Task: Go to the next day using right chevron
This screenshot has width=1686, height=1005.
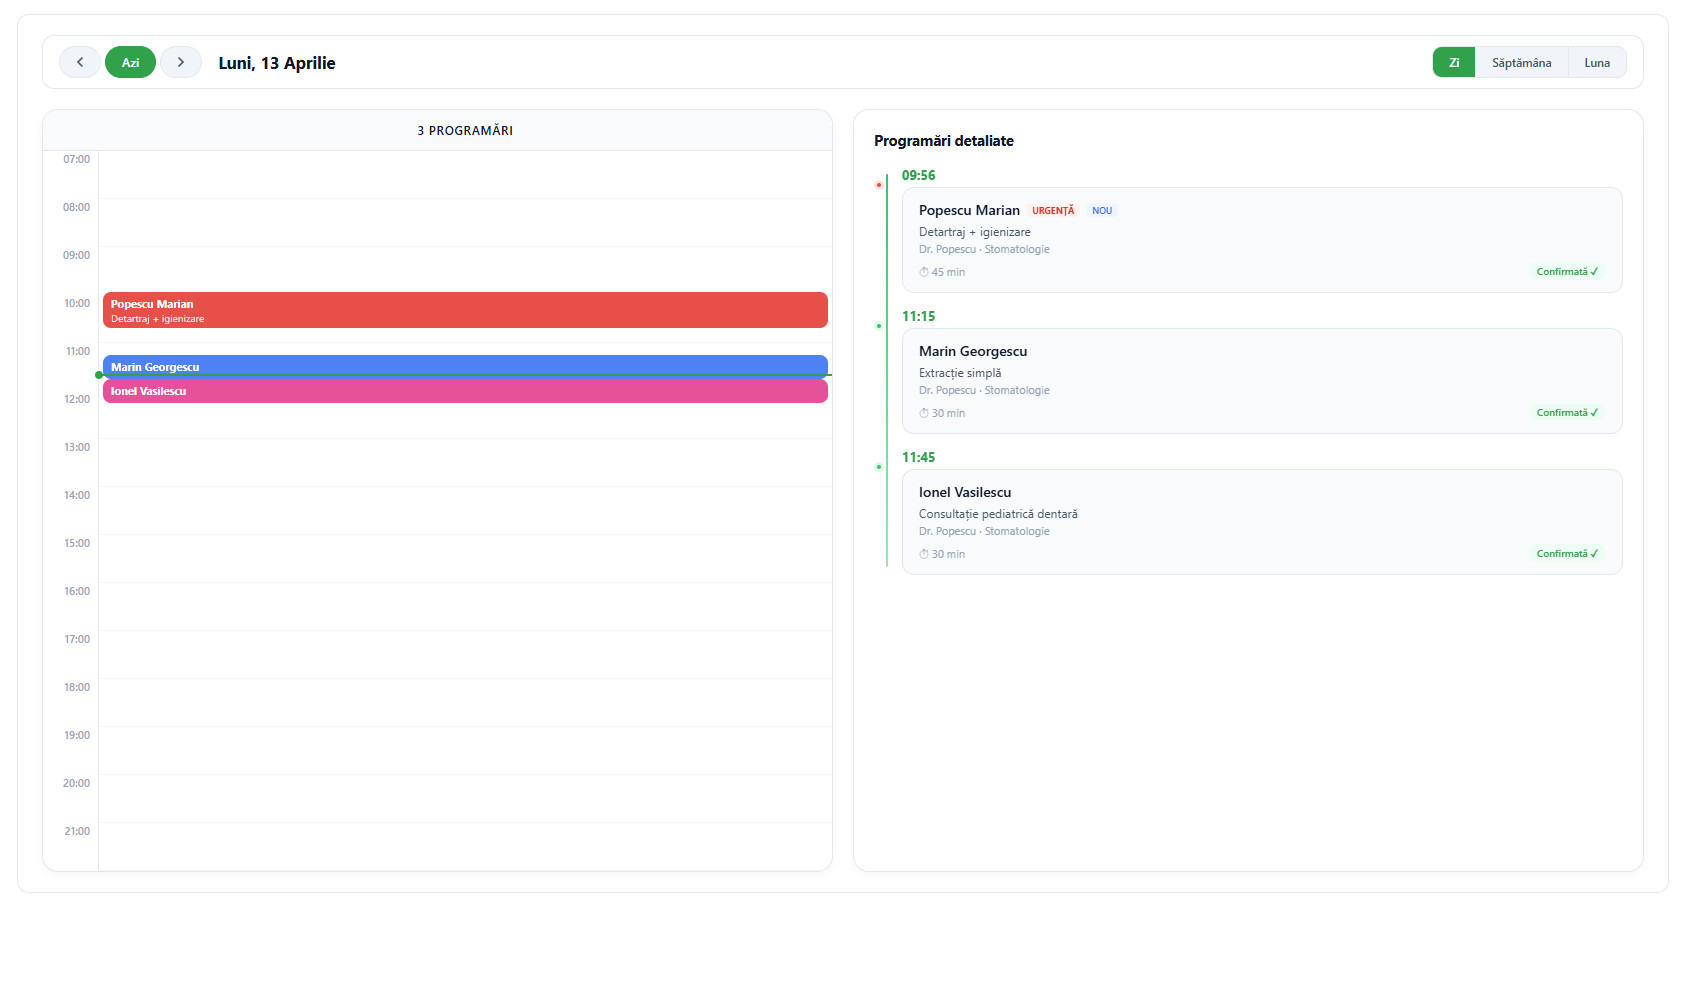Action: point(181,62)
